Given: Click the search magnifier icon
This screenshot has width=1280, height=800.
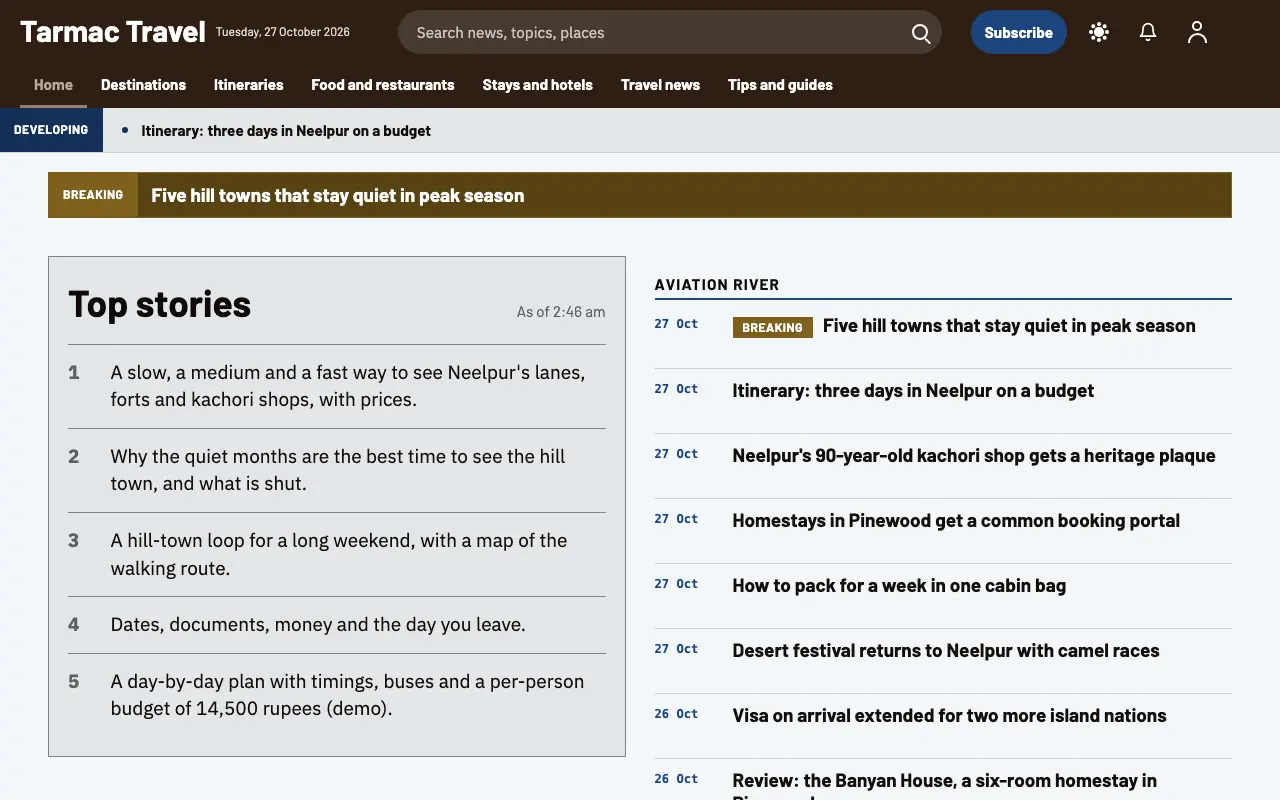Looking at the screenshot, I should pyautogui.click(x=921, y=33).
